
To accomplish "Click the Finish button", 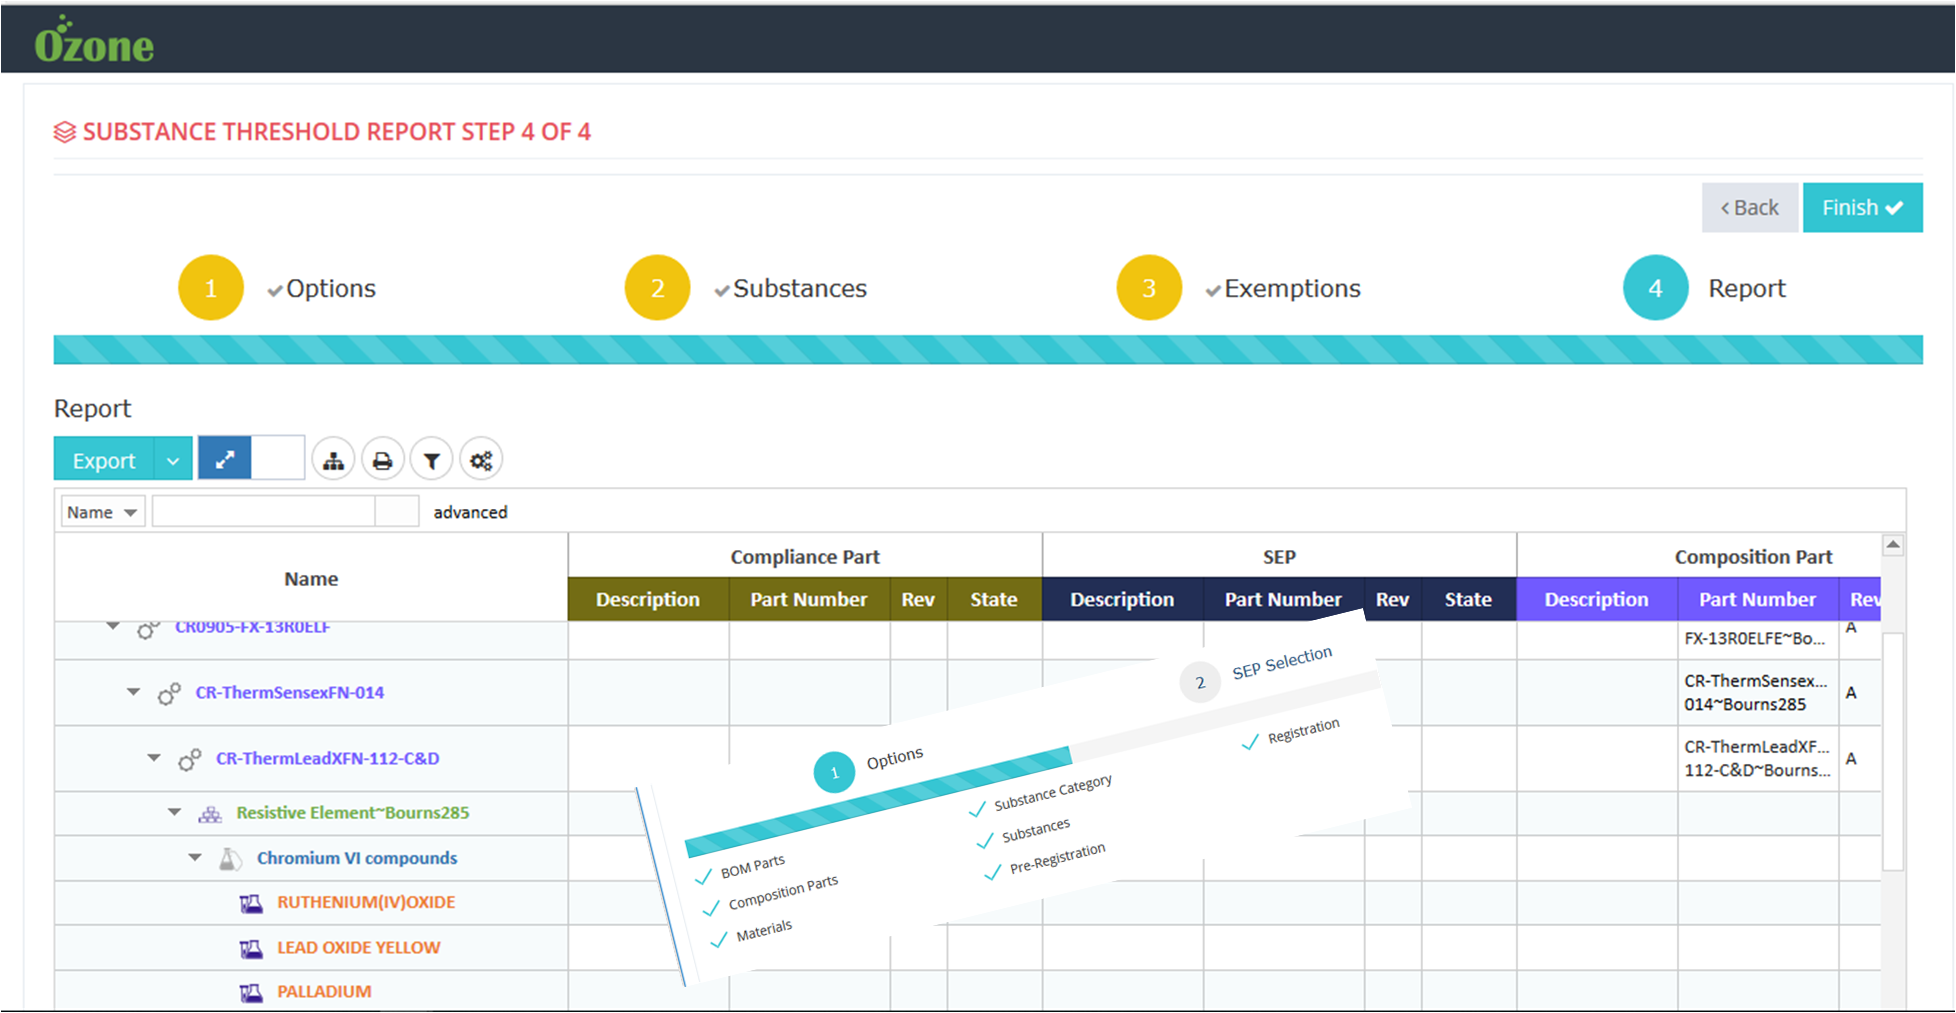I will click(1861, 208).
